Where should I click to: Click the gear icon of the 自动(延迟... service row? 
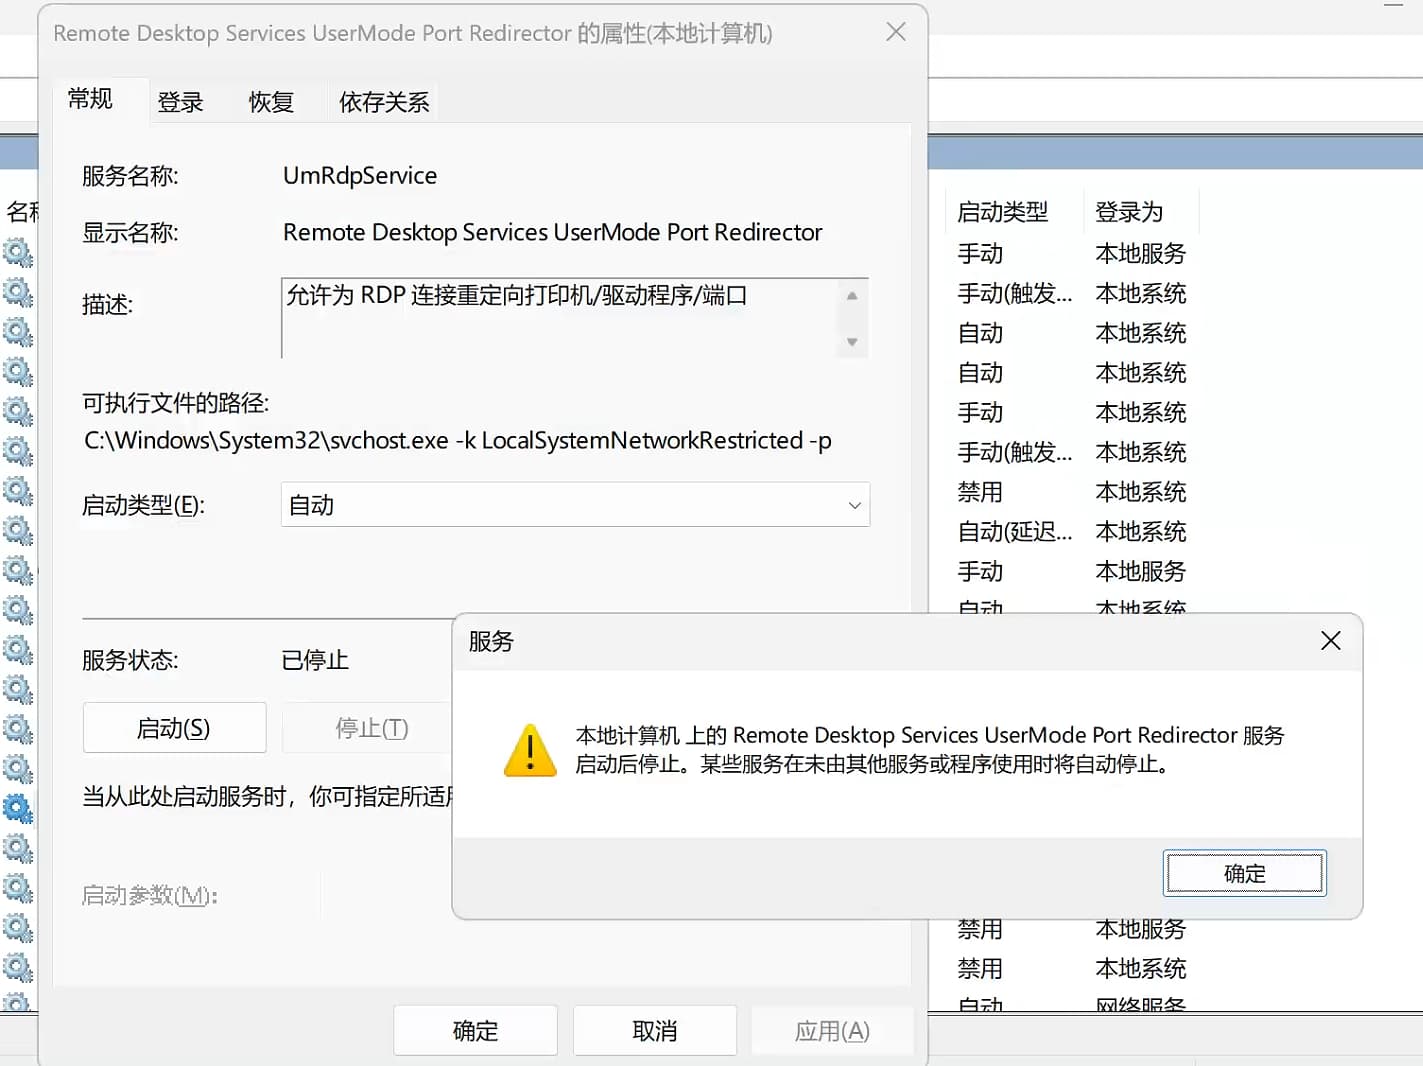pyautogui.click(x=18, y=530)
